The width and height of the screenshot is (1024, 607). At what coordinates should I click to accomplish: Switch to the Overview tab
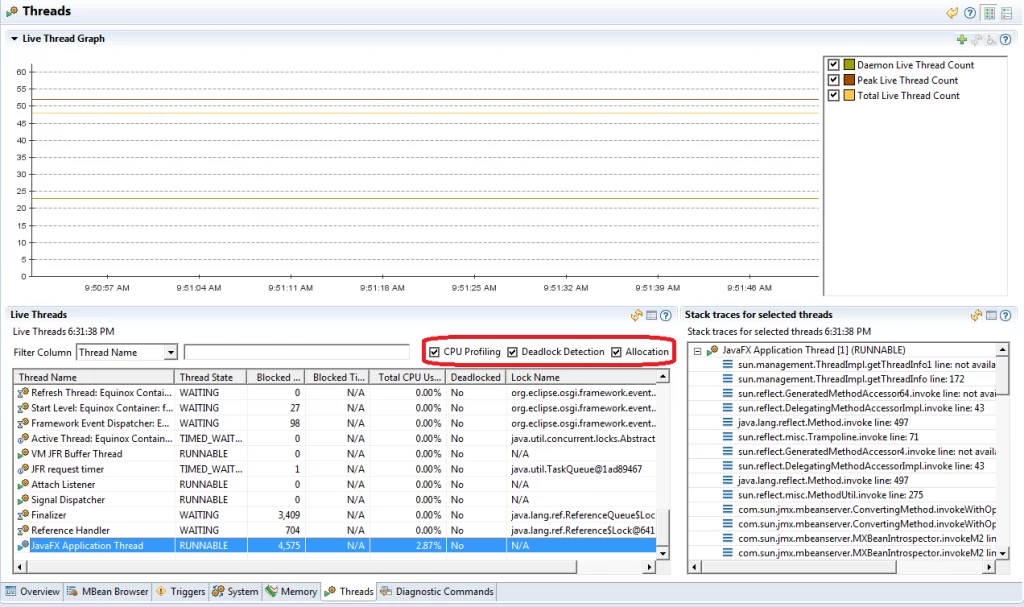coord(33,592)
